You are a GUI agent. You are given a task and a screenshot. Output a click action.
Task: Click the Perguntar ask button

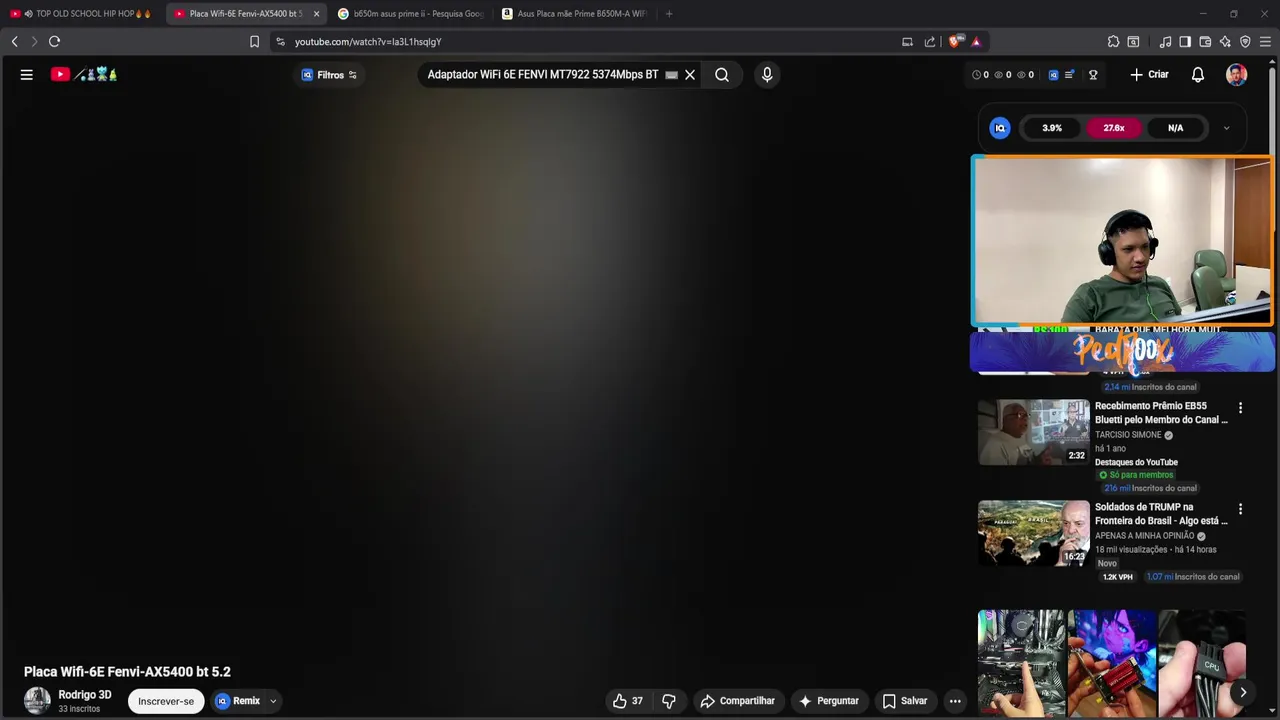(x=829, y=701)
